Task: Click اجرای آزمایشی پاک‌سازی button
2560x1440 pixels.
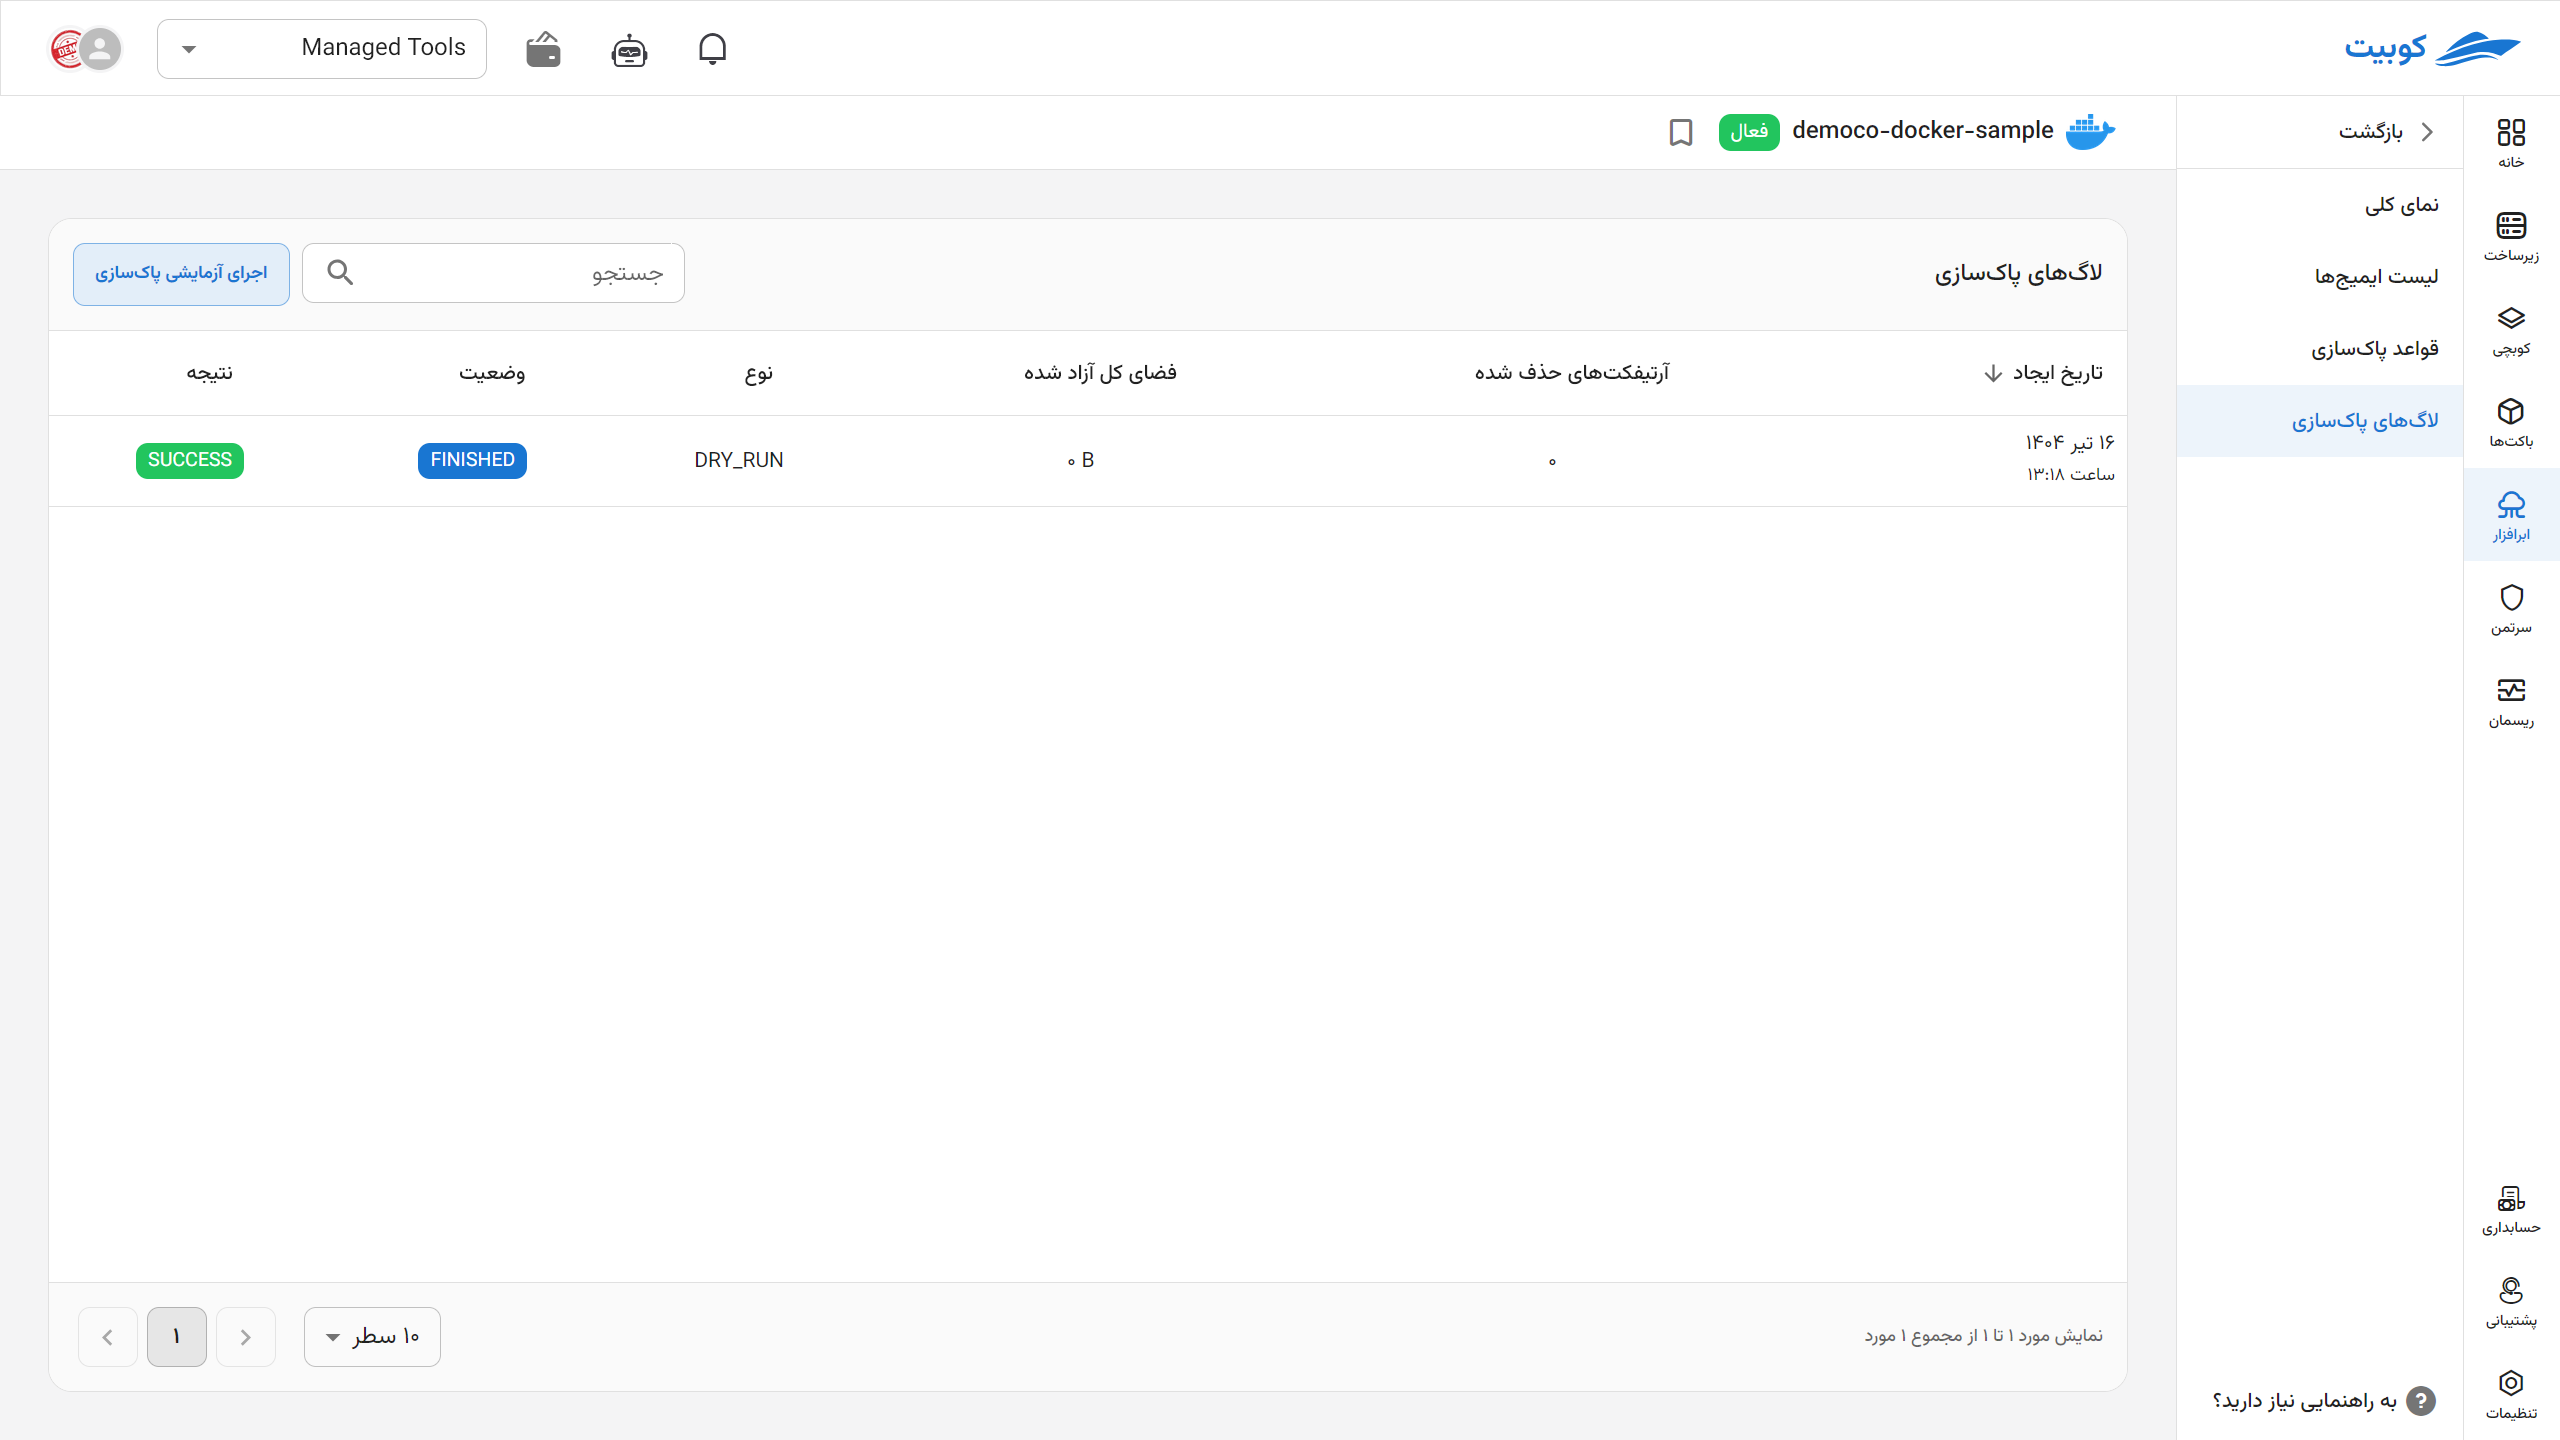Action: coord(181,274)
